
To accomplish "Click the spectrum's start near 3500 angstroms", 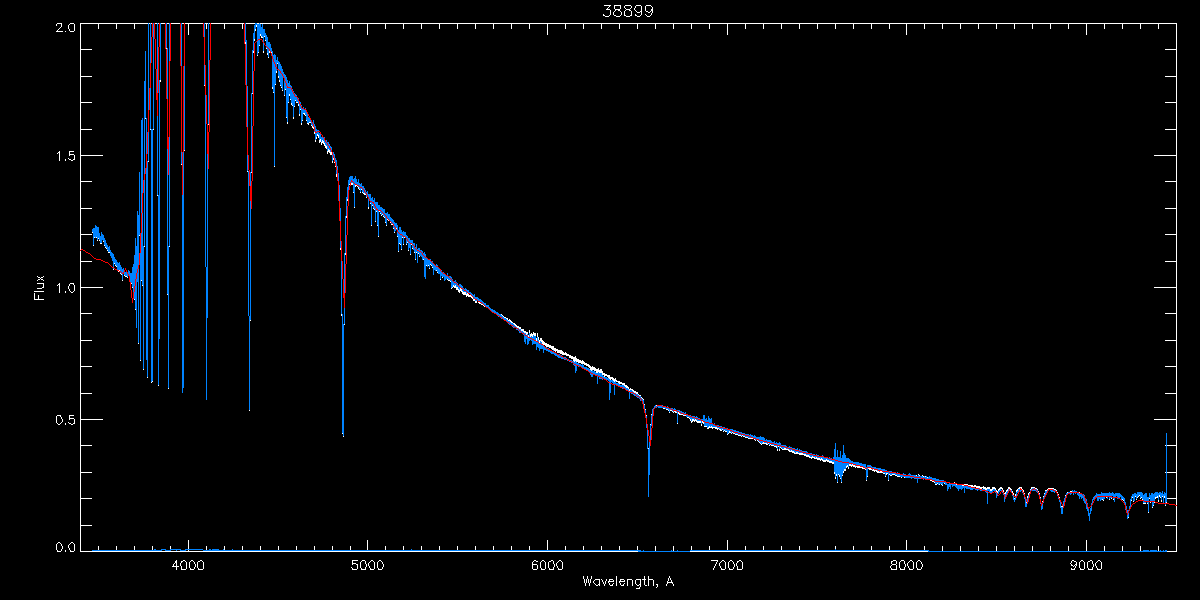I will point(96,235).
